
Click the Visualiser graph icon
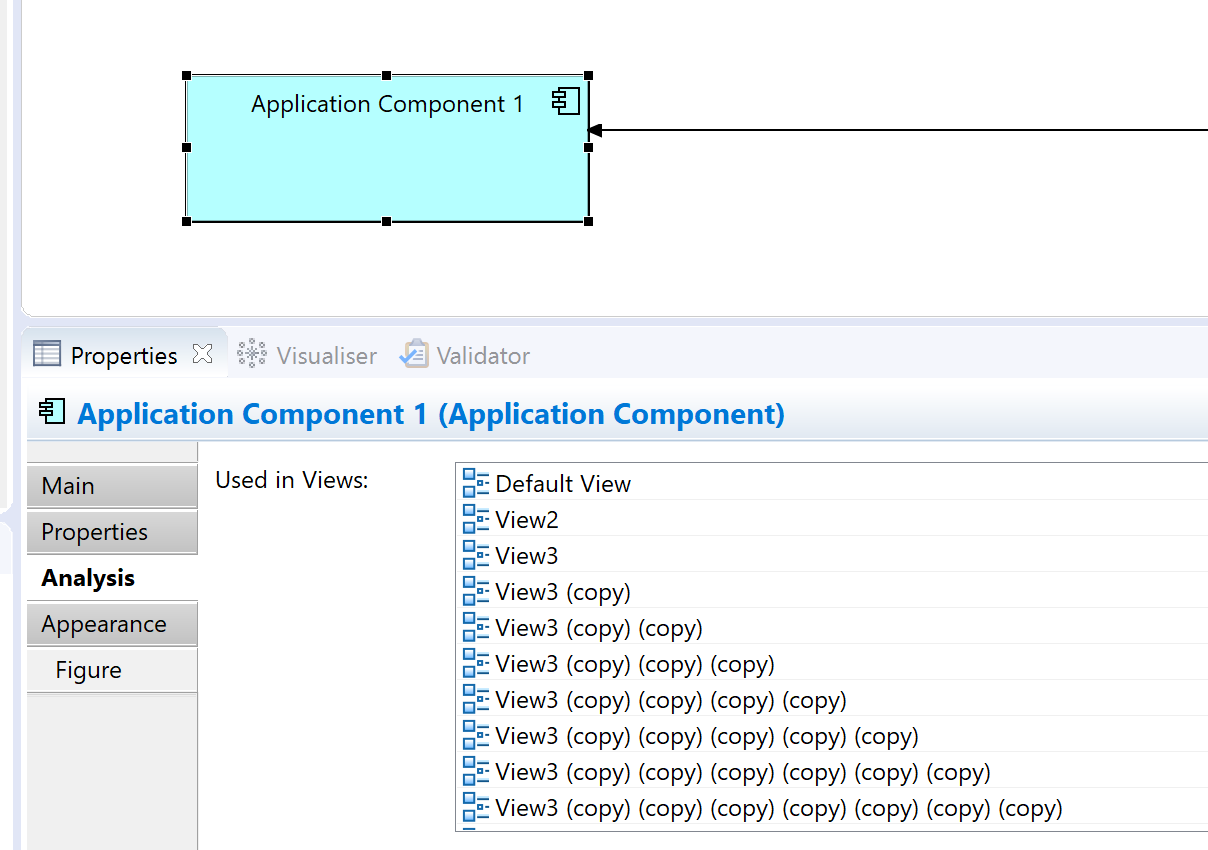tap(251, 354)
